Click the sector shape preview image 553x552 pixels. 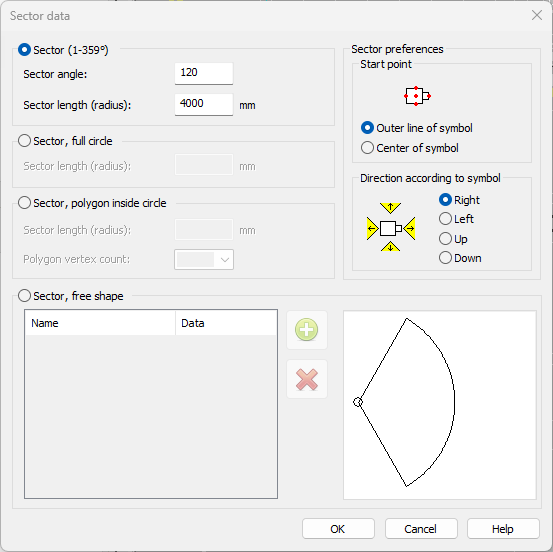tap(440, 405)
